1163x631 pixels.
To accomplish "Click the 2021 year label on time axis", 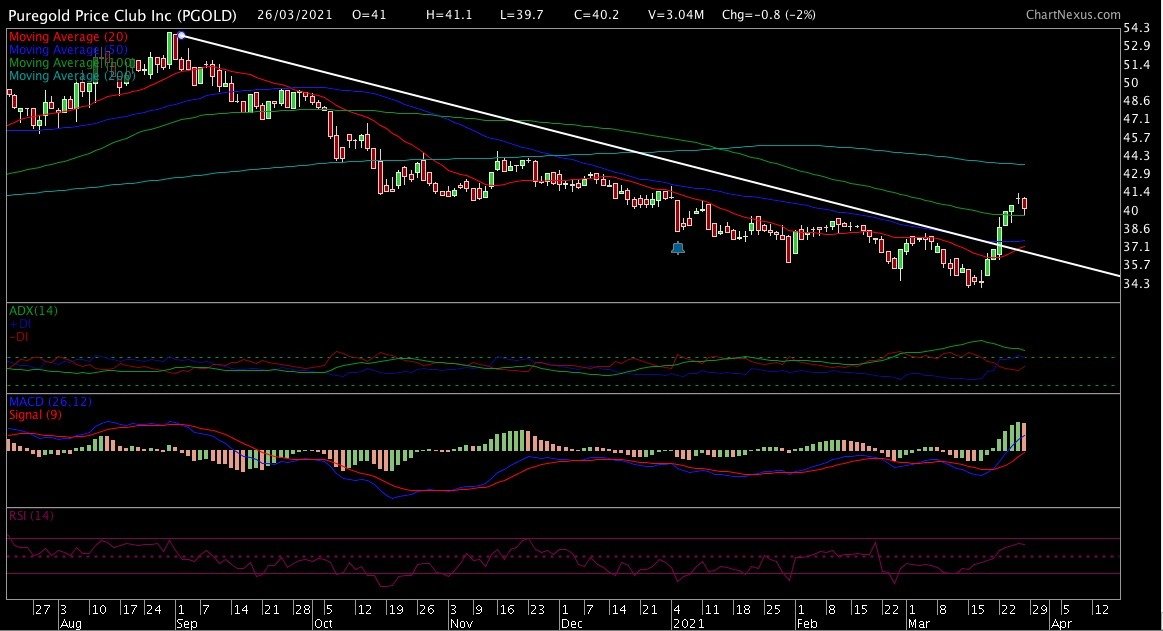I will coord(688,624).
